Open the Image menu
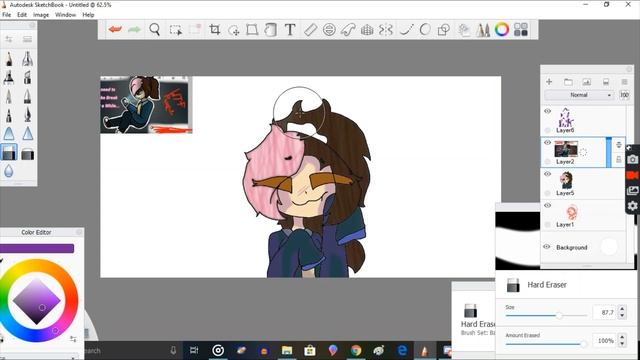640x360 pixels. (x=41, y=15)
